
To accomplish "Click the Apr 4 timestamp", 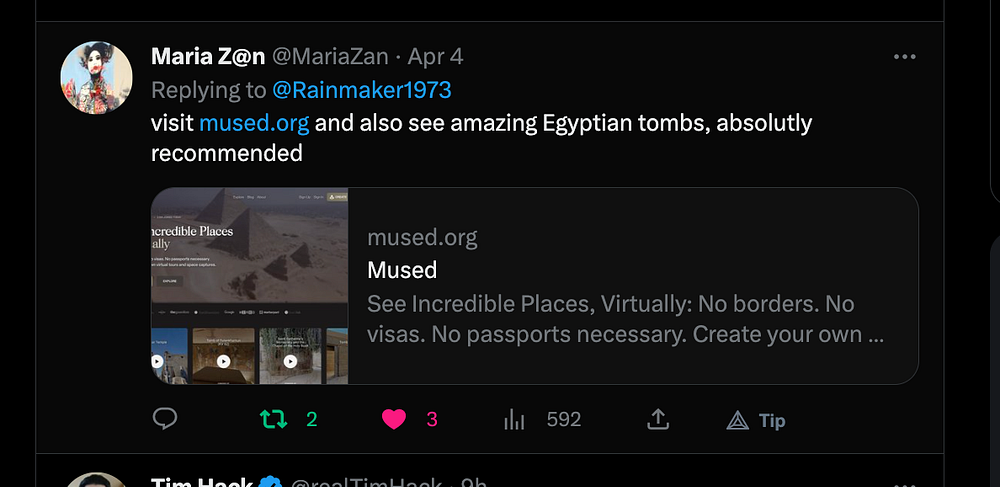I will click(435, 57).
